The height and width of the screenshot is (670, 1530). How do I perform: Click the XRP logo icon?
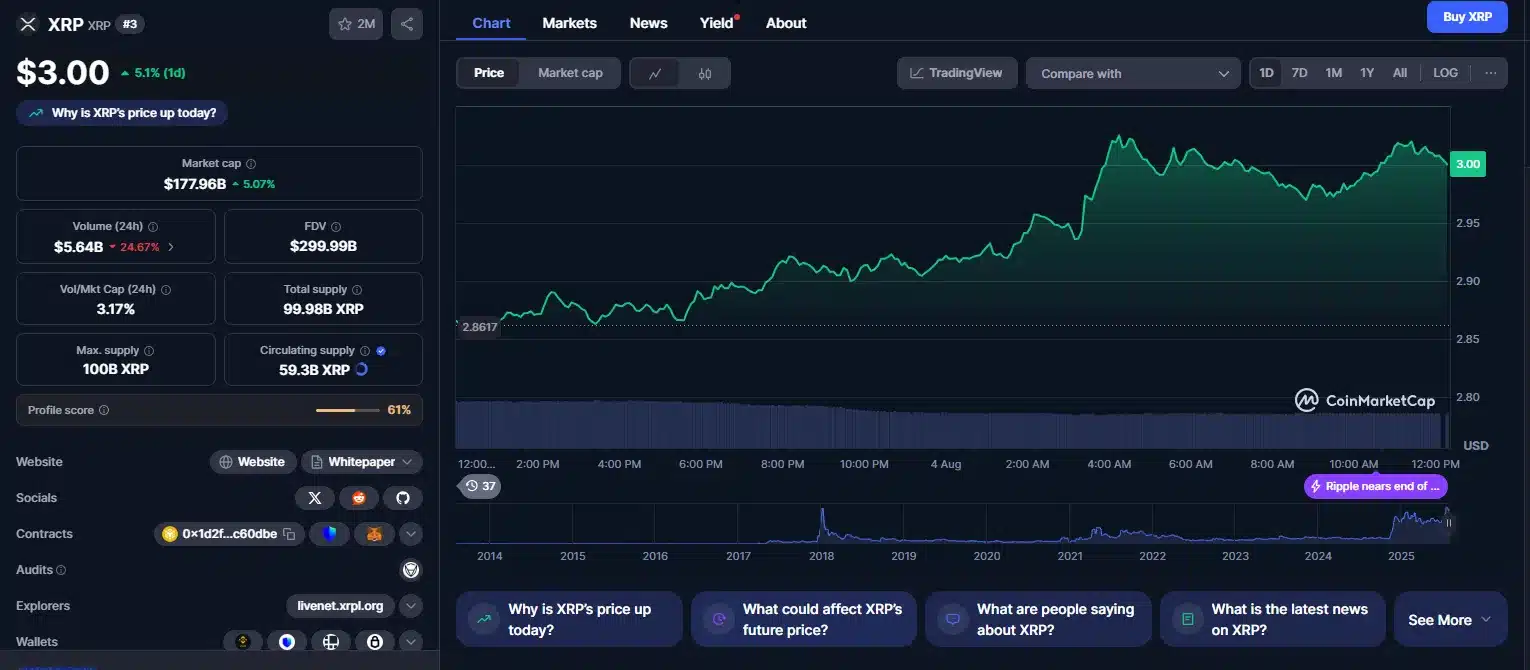click(28, 24)
